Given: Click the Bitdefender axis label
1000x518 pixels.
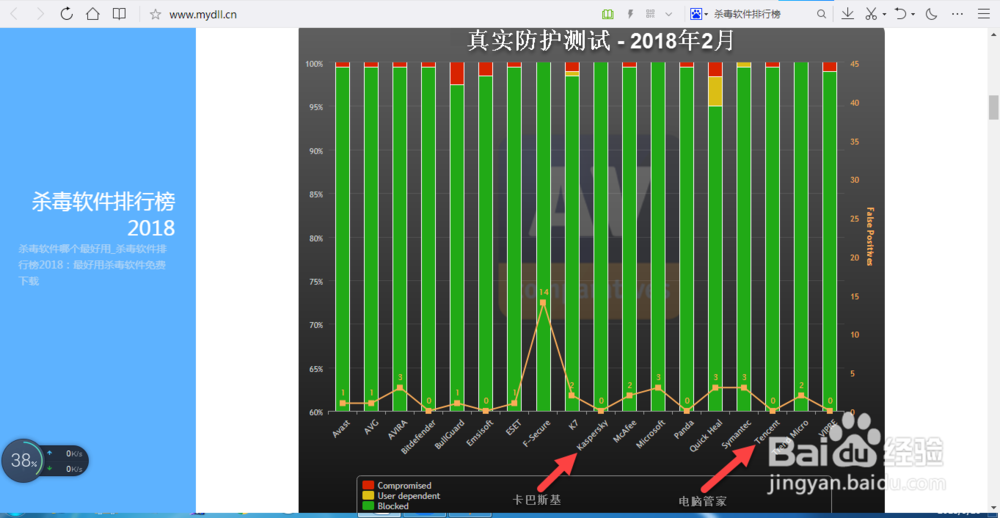Looking at the screenshot, I should point(420,436).
